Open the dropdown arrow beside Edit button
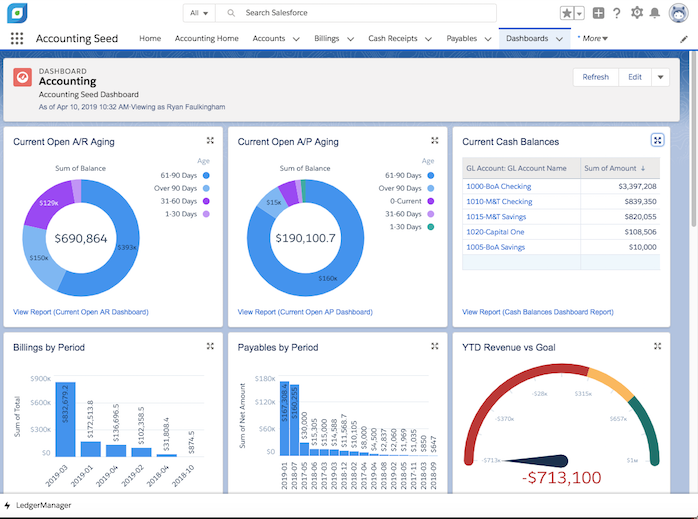698x519 pixels. [661, 77]
